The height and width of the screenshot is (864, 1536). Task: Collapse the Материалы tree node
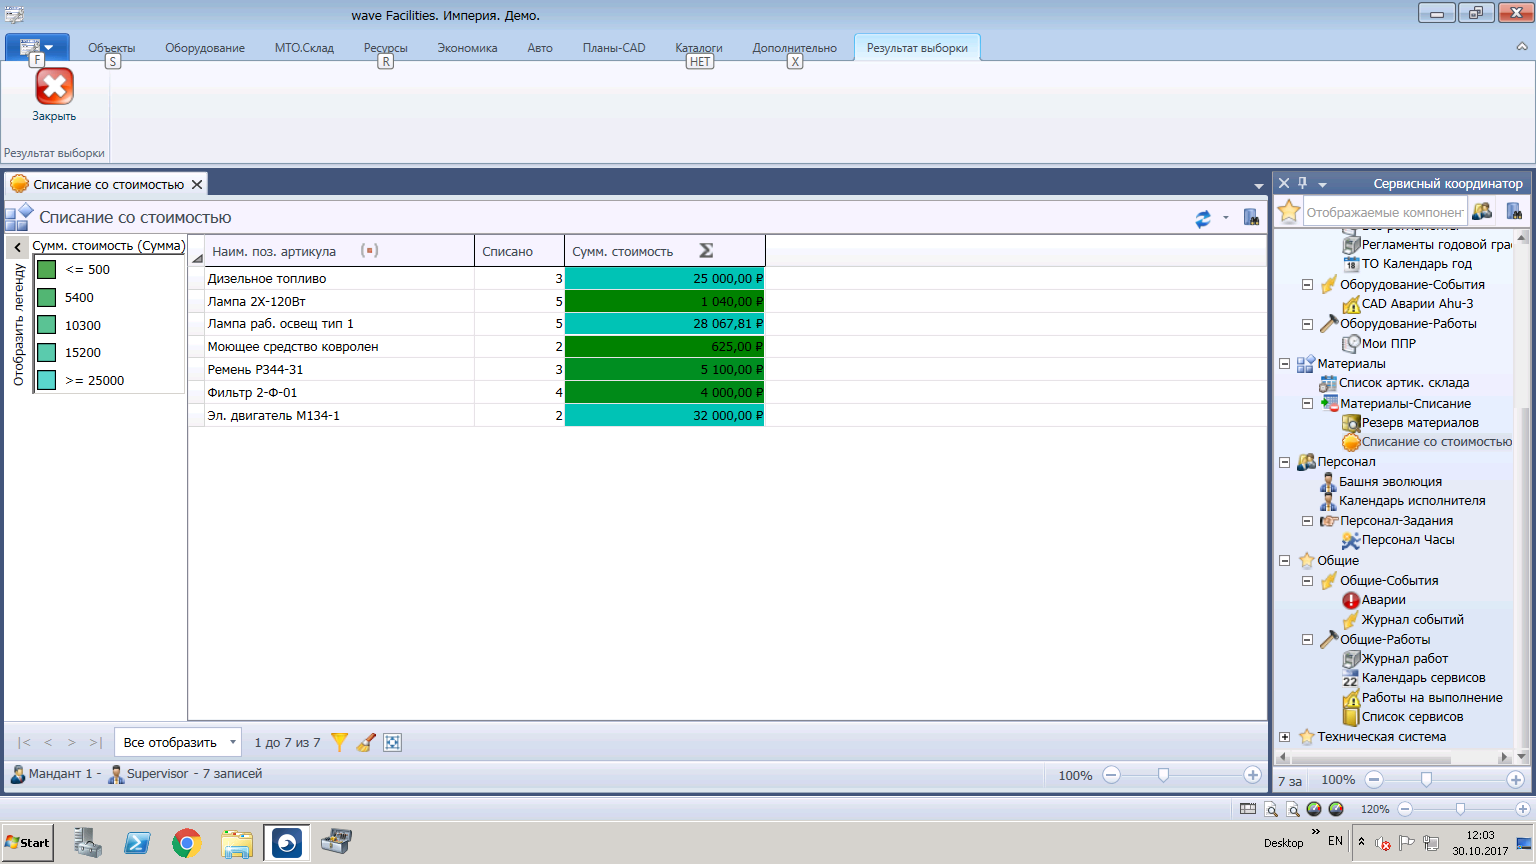pyautogui.click(x=1285, y=364)
